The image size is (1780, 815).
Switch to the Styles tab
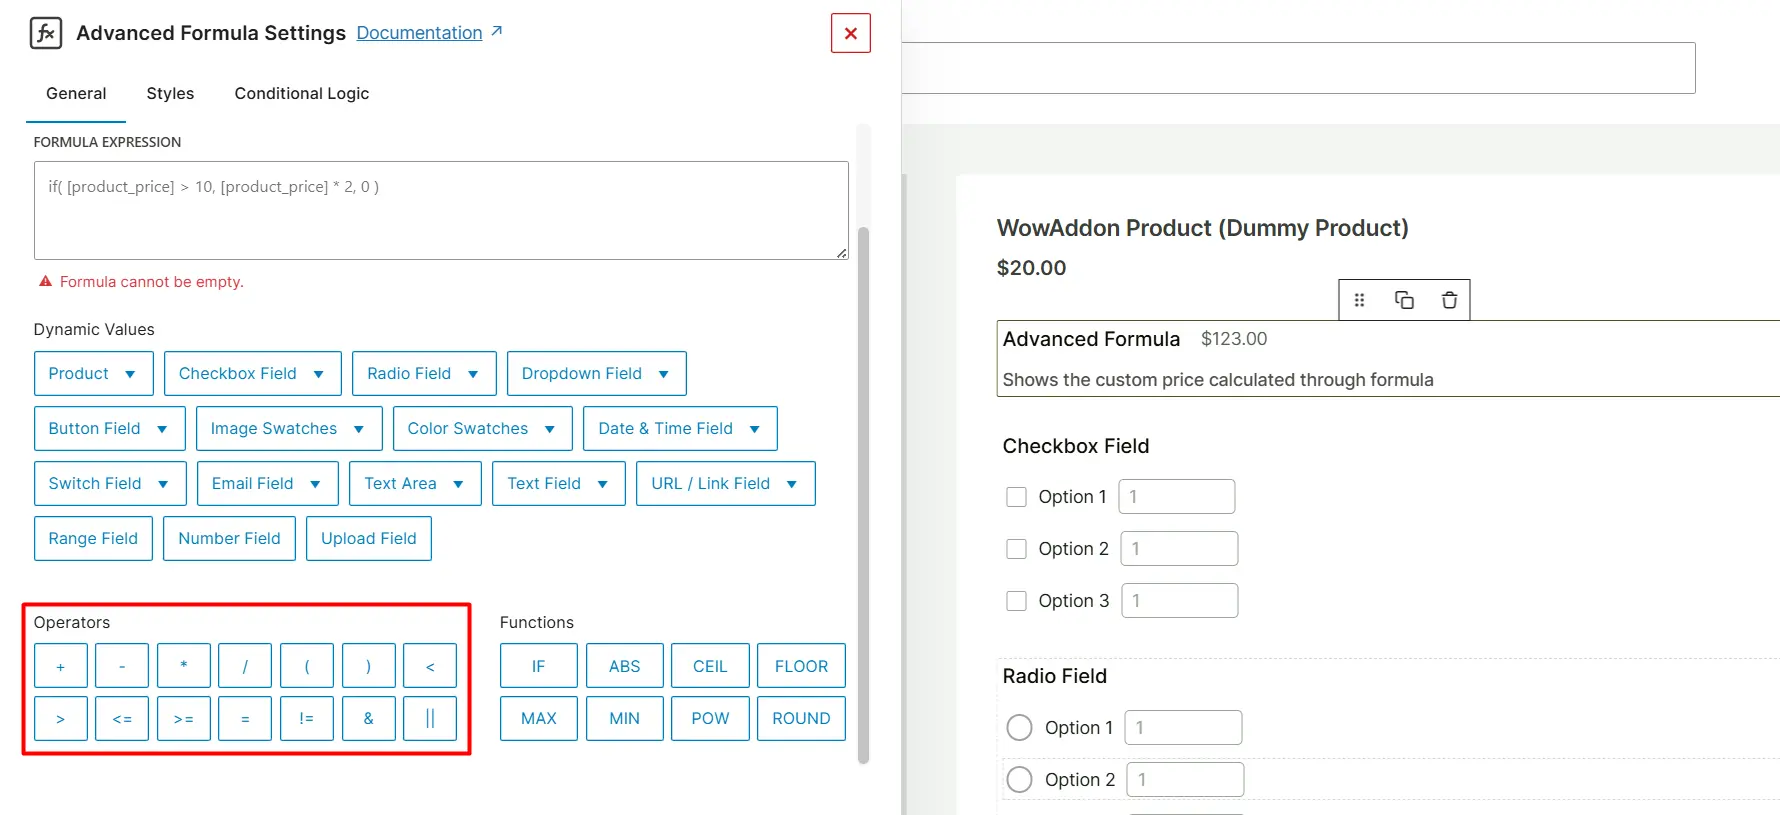coord(170,93)
